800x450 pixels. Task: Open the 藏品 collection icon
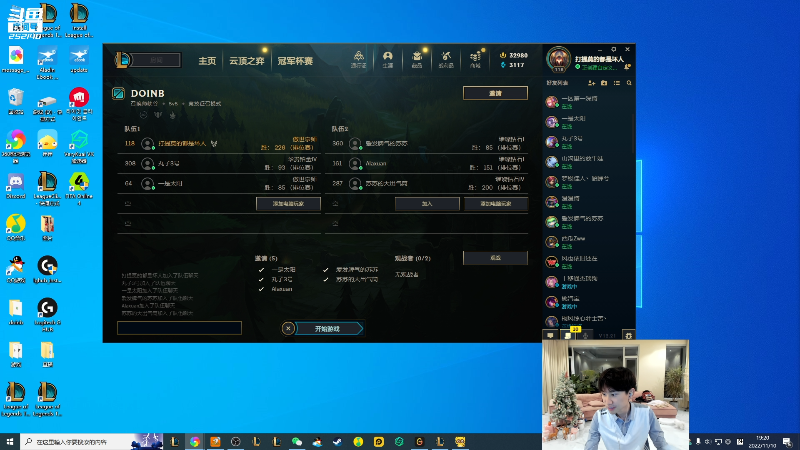417,59
